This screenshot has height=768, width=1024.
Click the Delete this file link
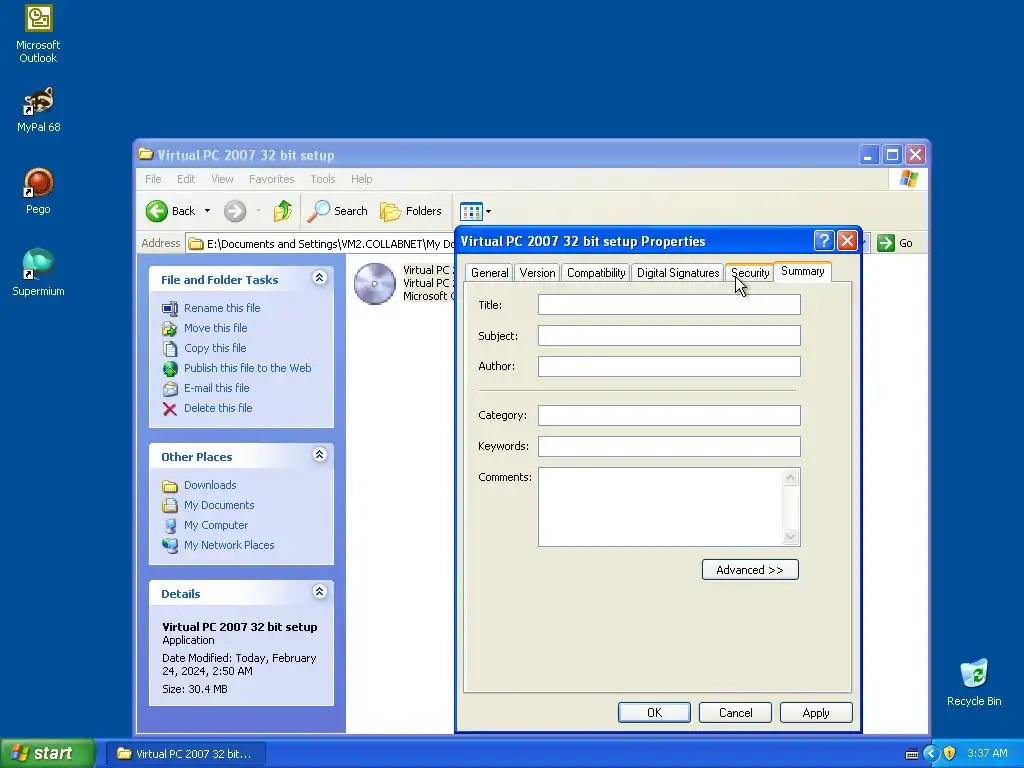point(218,408)
